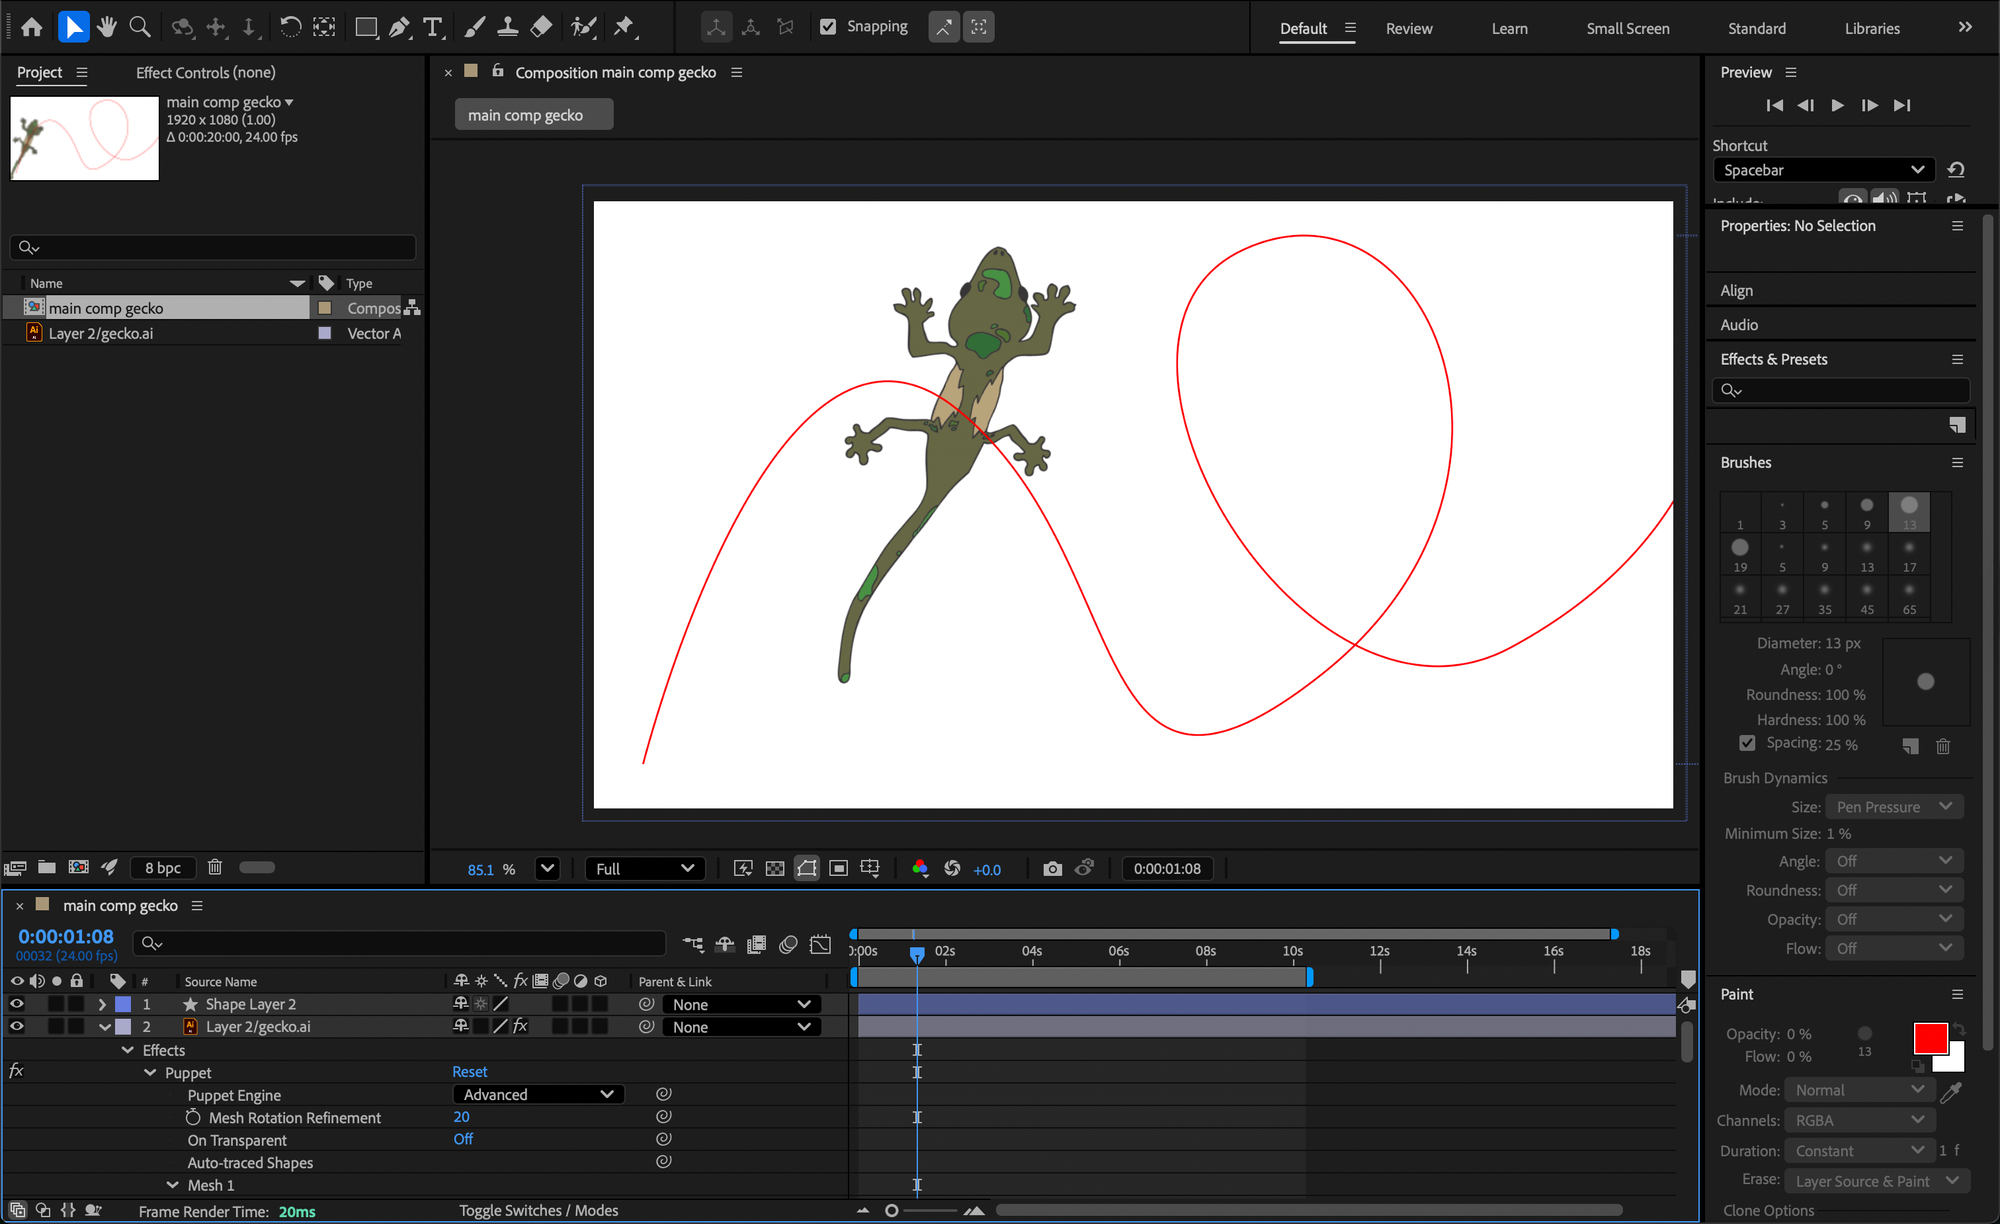Select the Pen tool in toolbar
The width and height of the screenshot is (2000, 1224).
pos(399,27)
